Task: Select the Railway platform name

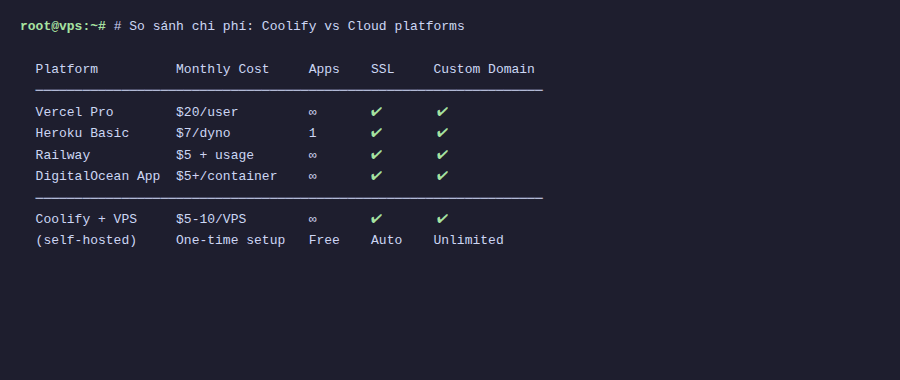Action: coord(63,156)
